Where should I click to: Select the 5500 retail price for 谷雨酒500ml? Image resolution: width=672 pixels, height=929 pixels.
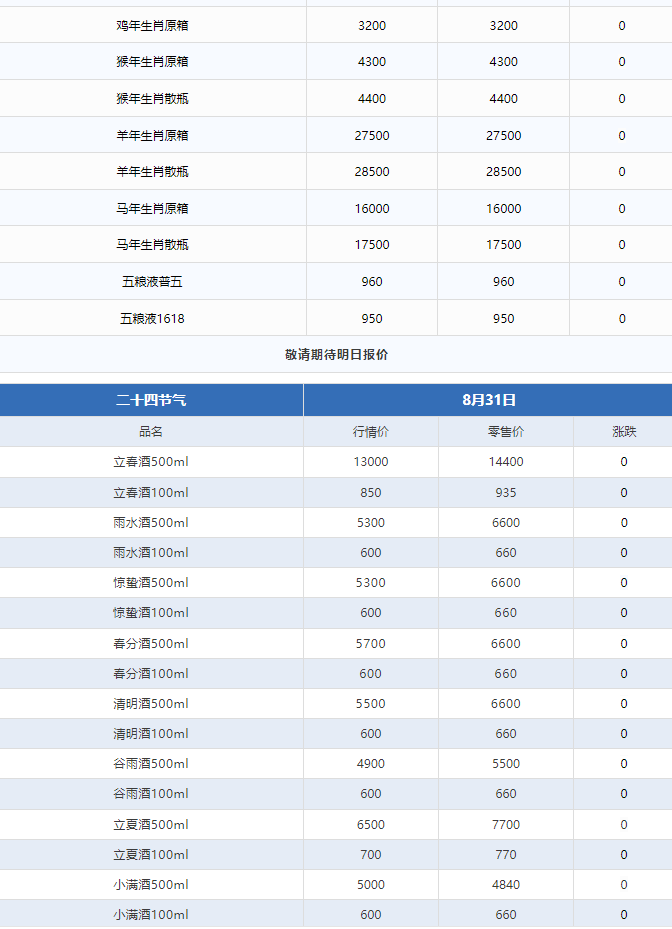[x=505, y=764]
